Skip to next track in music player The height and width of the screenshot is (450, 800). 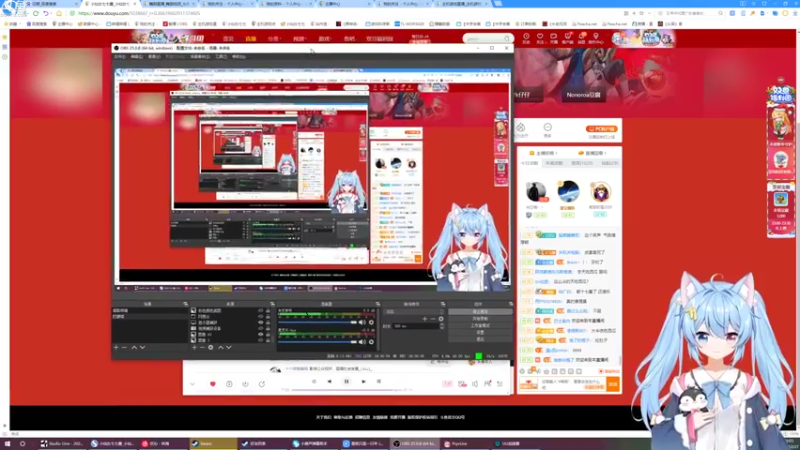363,381
